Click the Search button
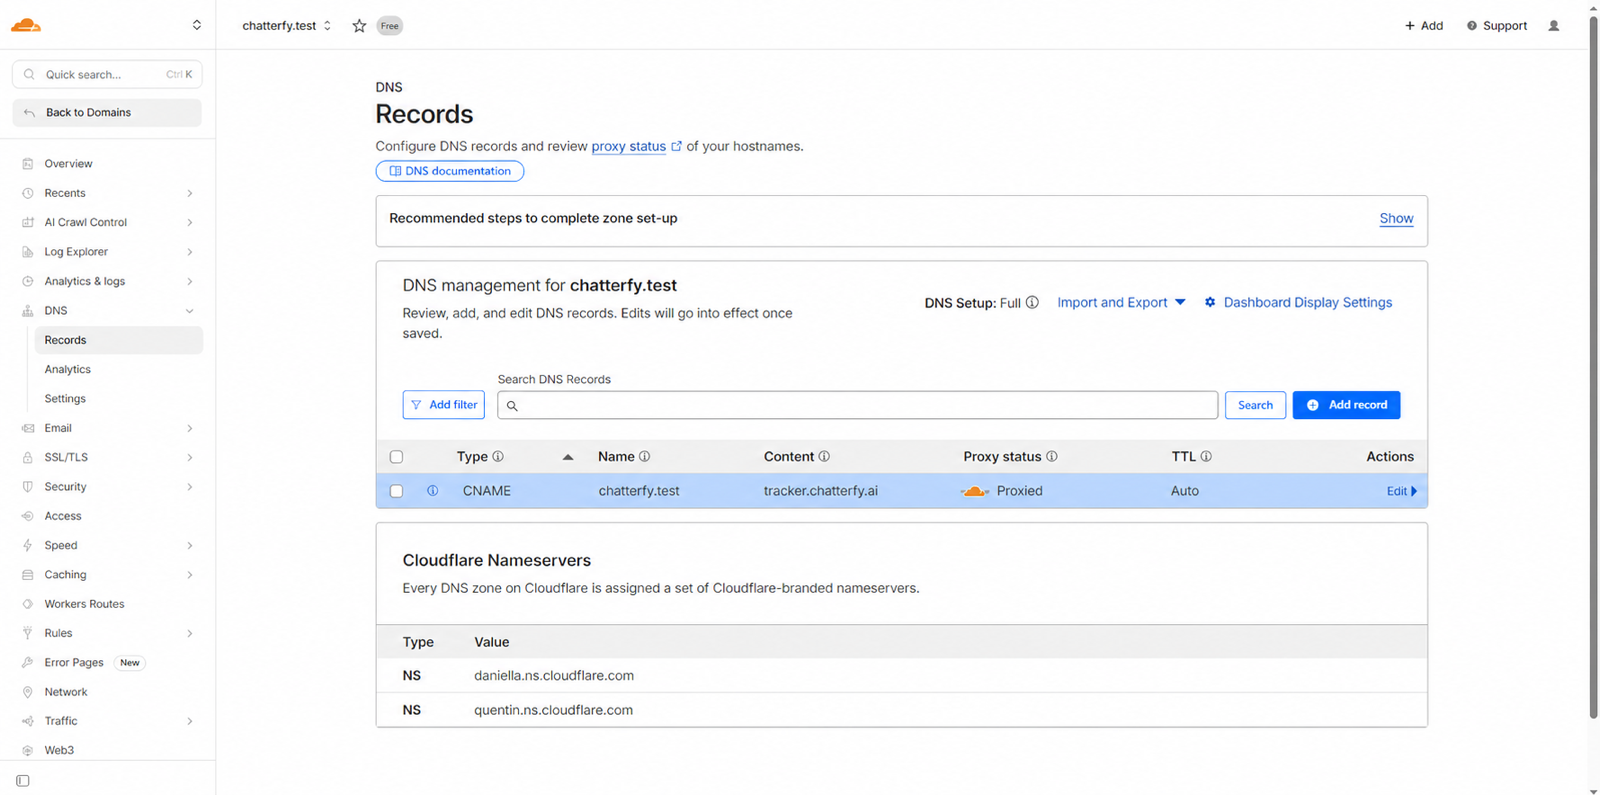Image resolution: width=1600 pixels, height=795 pixels. pyautogui.click(x=1255, y=405)
